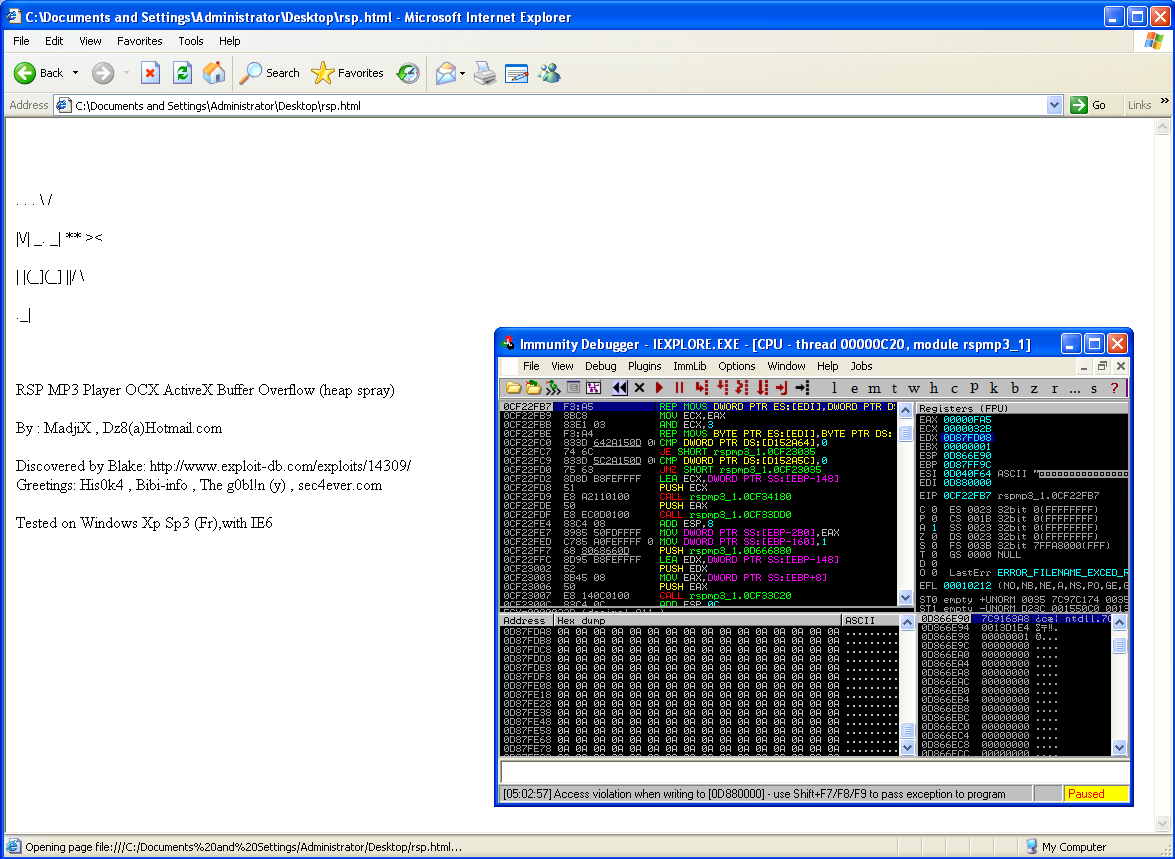Expand the Forward button dropdown arrow
This screenshot has height=859, width=1175.
coord(126,73)
